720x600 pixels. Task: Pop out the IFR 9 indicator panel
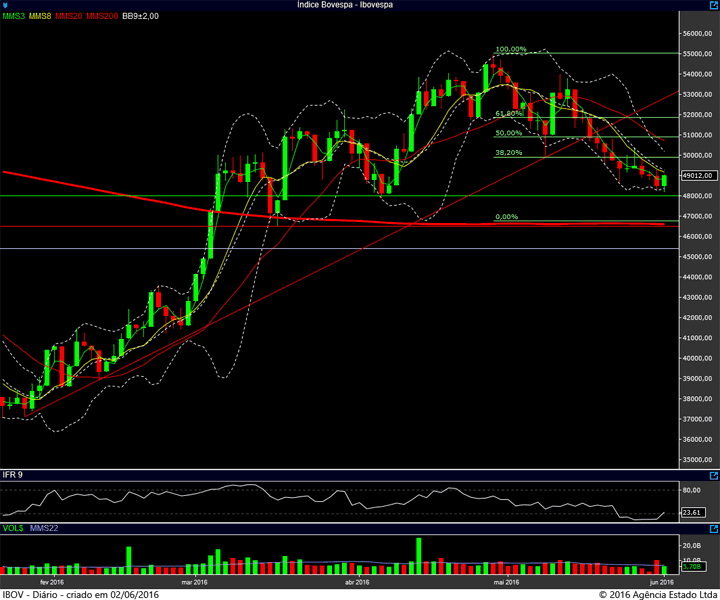(x=714, y=476)
